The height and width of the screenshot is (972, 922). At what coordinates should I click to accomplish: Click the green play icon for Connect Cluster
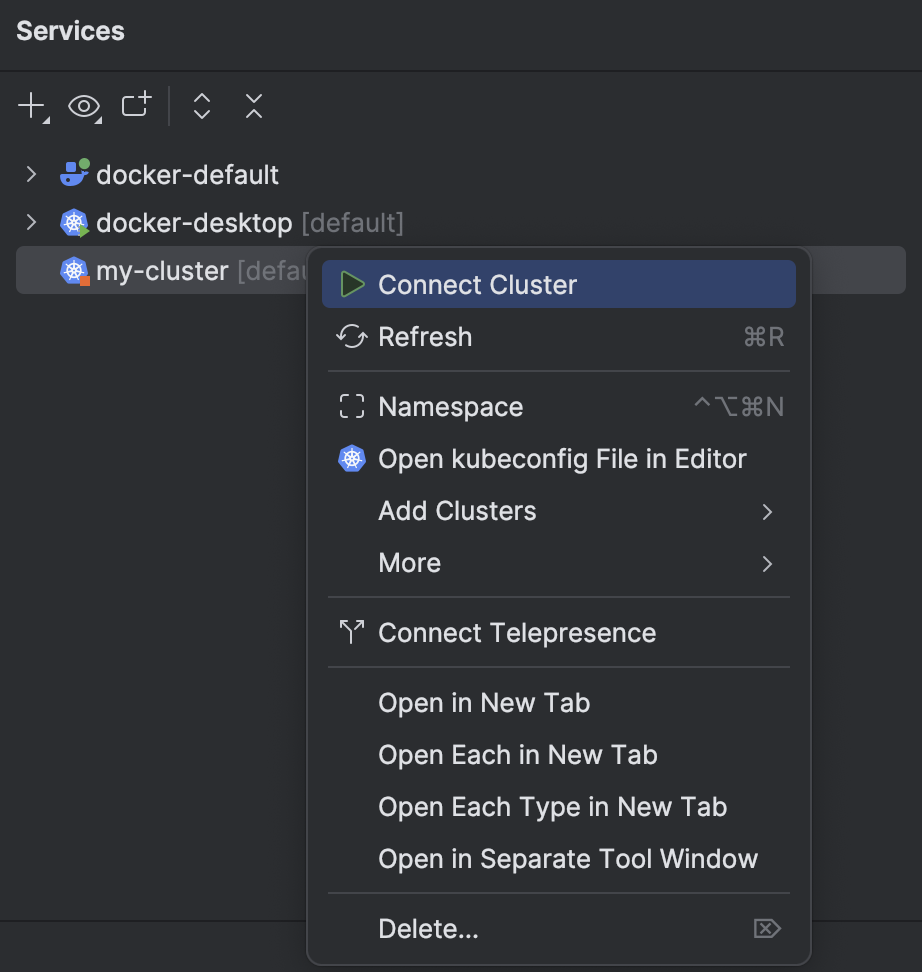click(352, 283)
